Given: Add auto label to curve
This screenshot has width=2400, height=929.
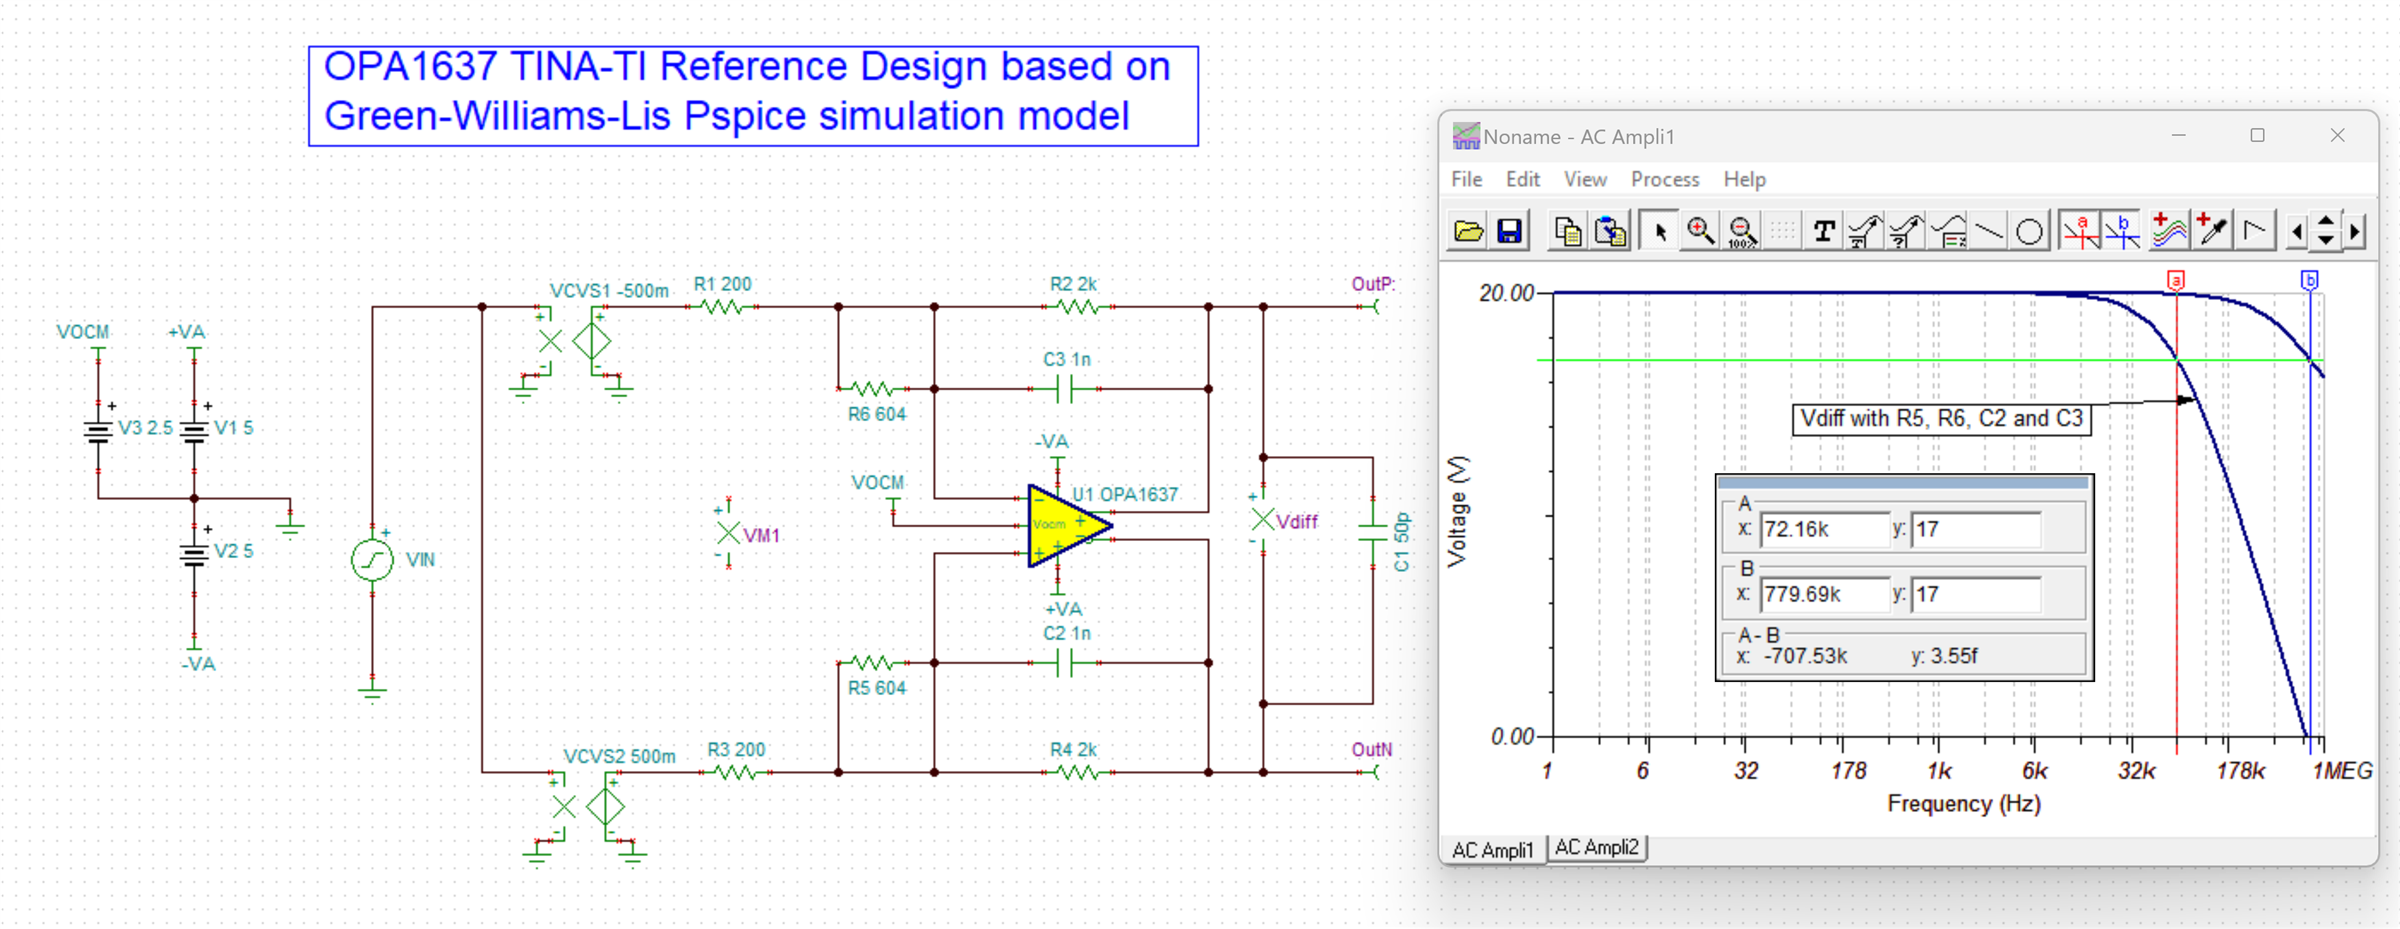Looking at the screenshot, I should point(1865,231).
